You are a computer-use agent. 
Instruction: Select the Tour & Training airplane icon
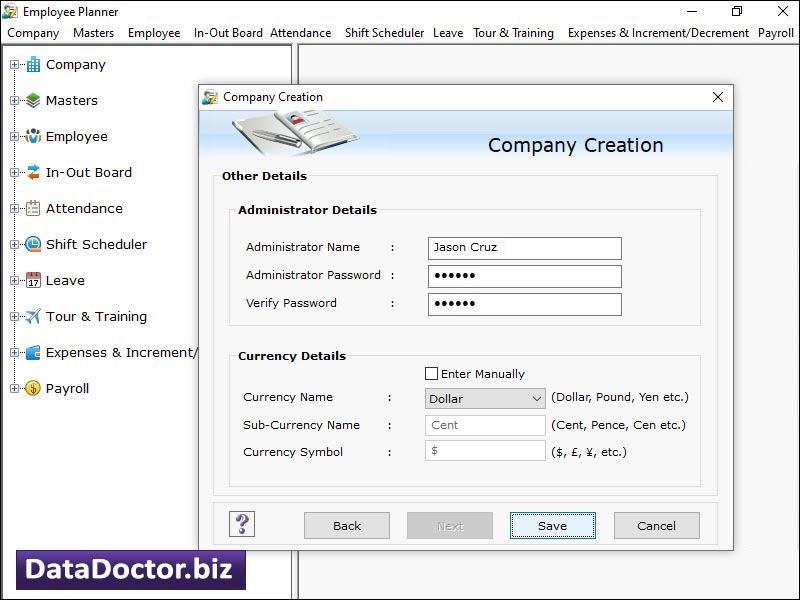coord(33,316)
